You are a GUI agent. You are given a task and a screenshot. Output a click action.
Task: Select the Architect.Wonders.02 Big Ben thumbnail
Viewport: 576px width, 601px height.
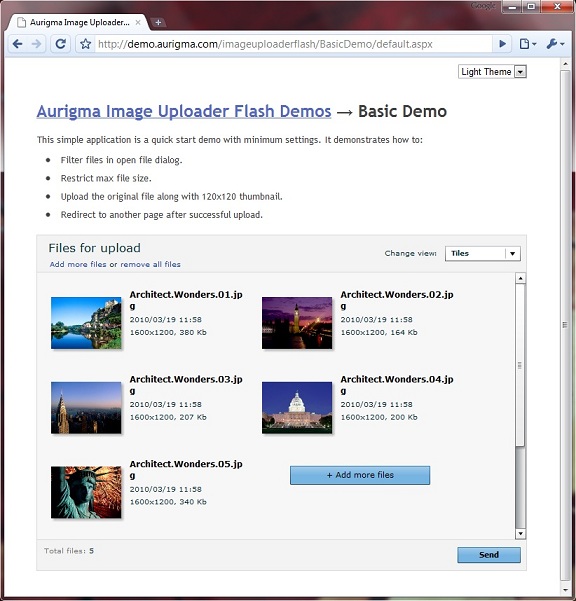[x=297, y=323]
